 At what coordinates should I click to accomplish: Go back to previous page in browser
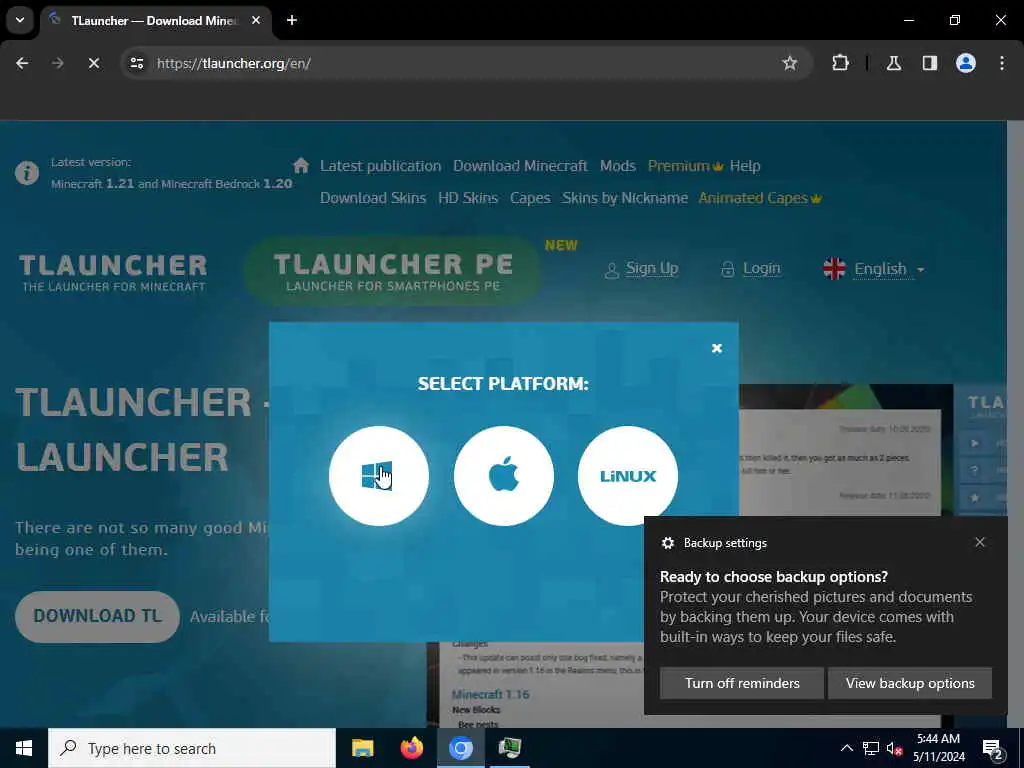22,63
